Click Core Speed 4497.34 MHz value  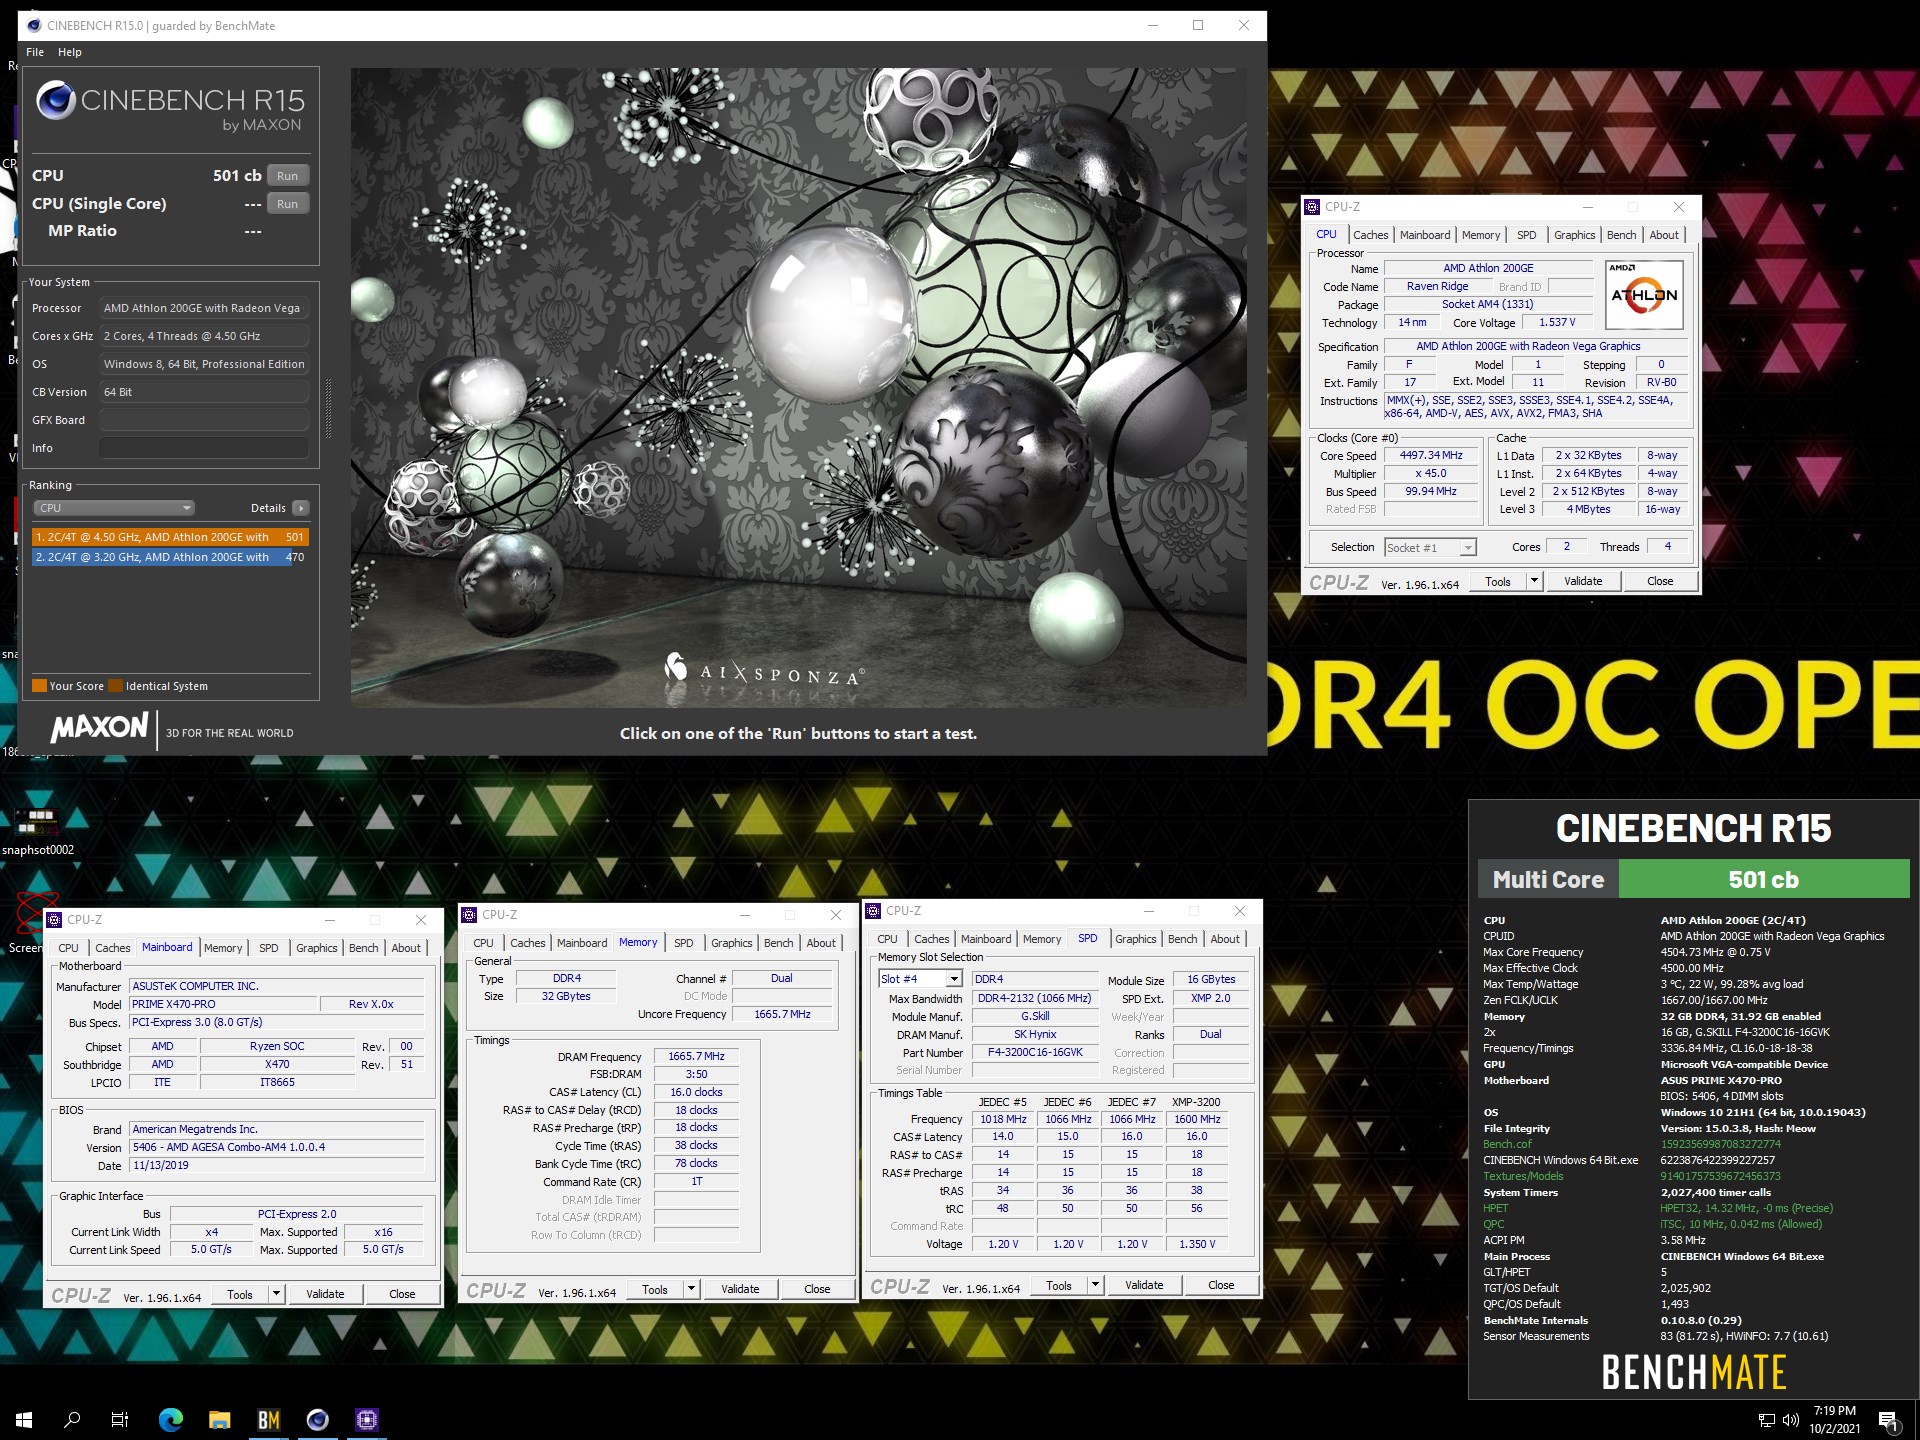(1430, 455)
